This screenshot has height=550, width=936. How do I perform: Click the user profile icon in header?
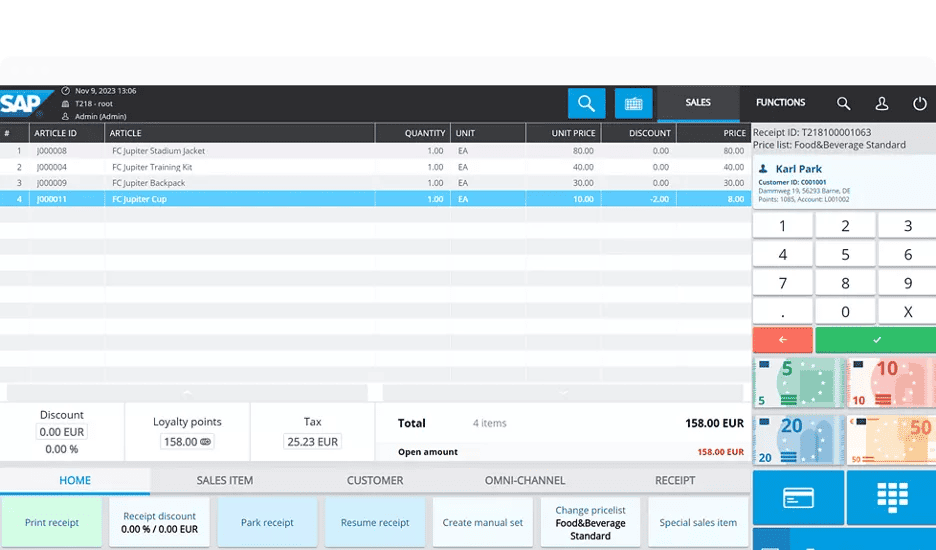[x=882, y=103]
